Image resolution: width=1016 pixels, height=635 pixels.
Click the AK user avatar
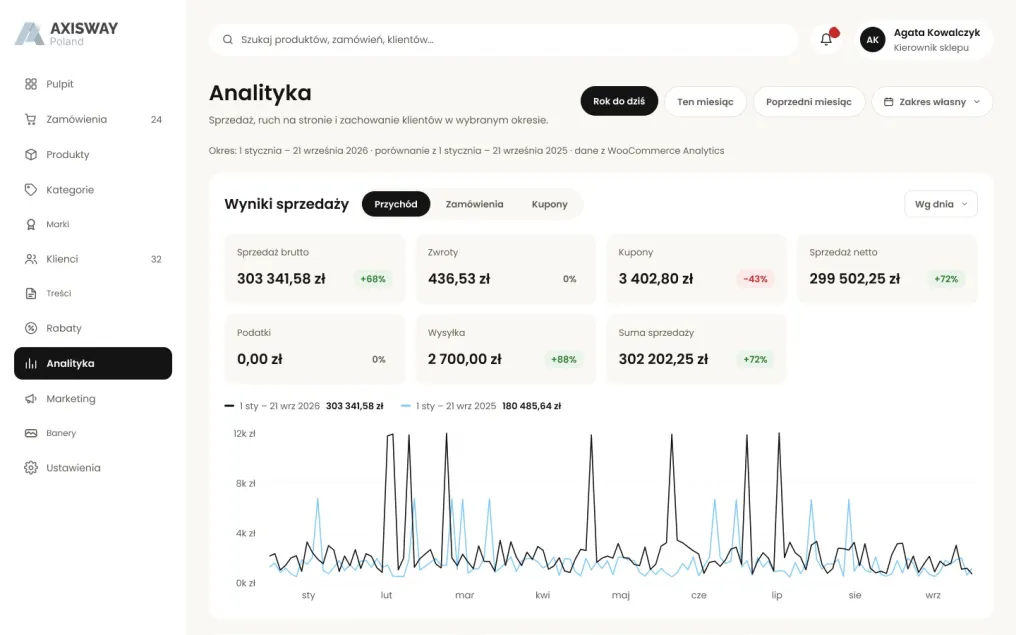pos(872,40)
